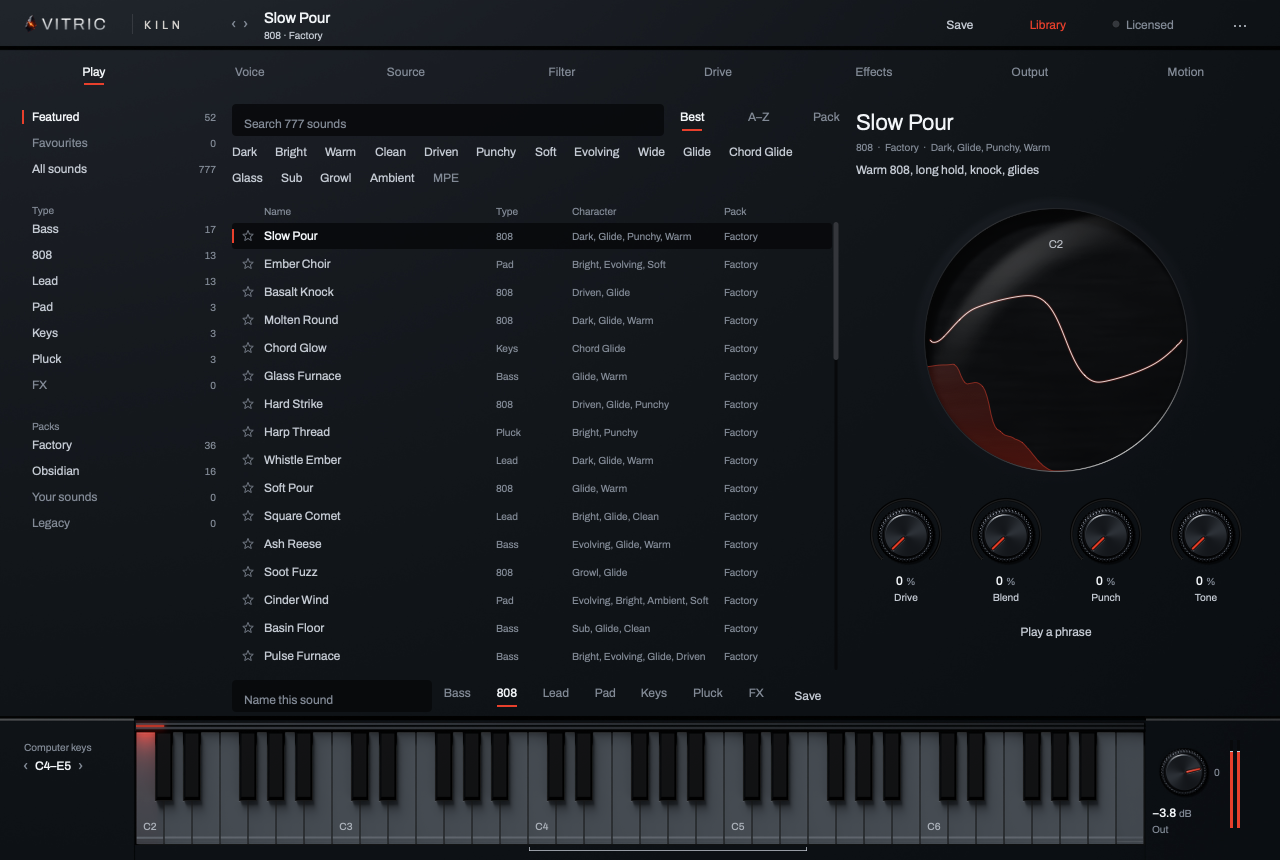Click the sound list scrollbar
Screen dimensions: 1280x860
[x=836, y=291]
